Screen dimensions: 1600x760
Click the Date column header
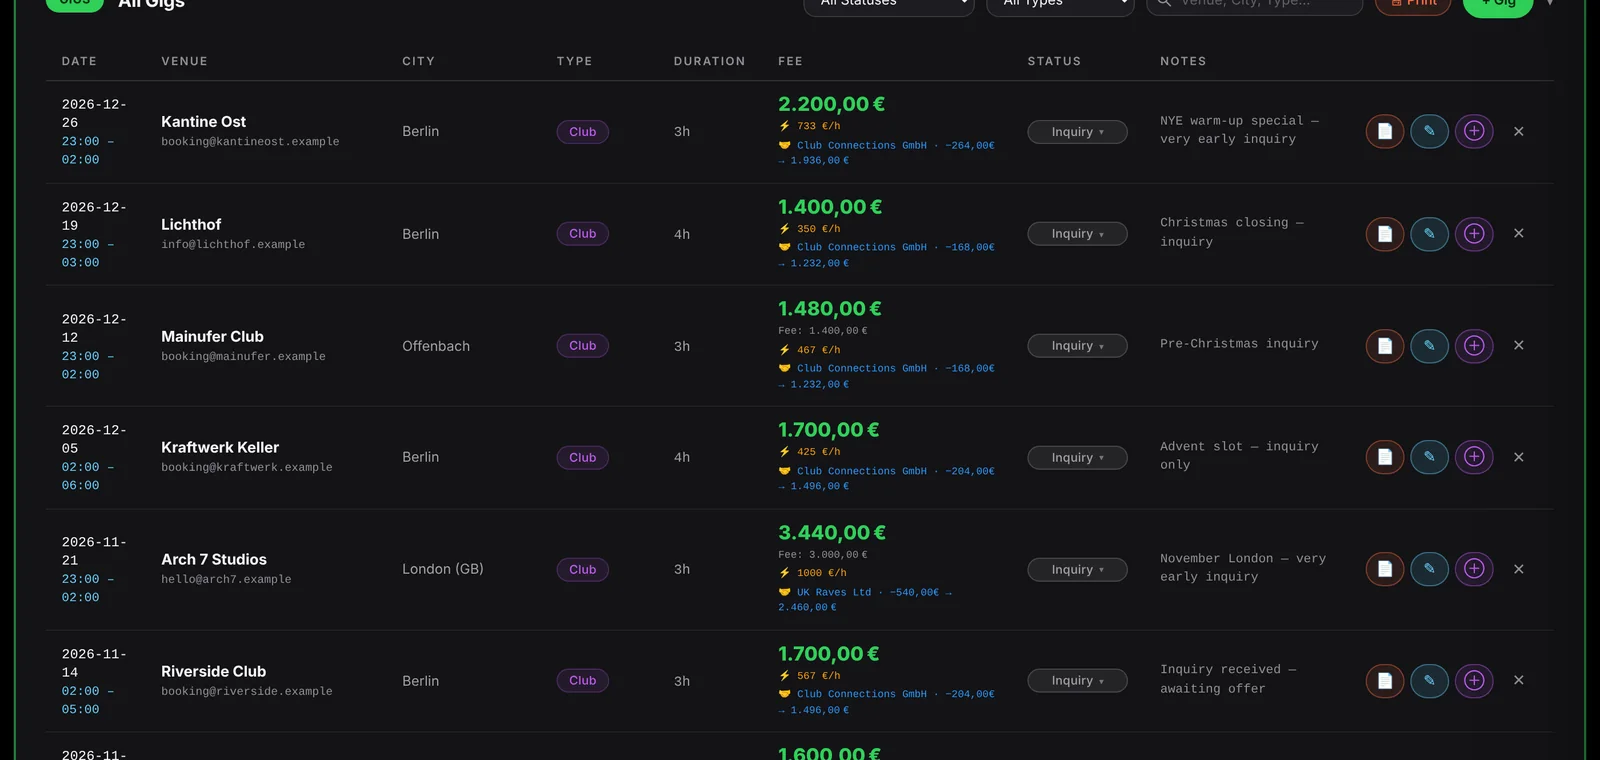pyautogui.click(x=79, y=61)
